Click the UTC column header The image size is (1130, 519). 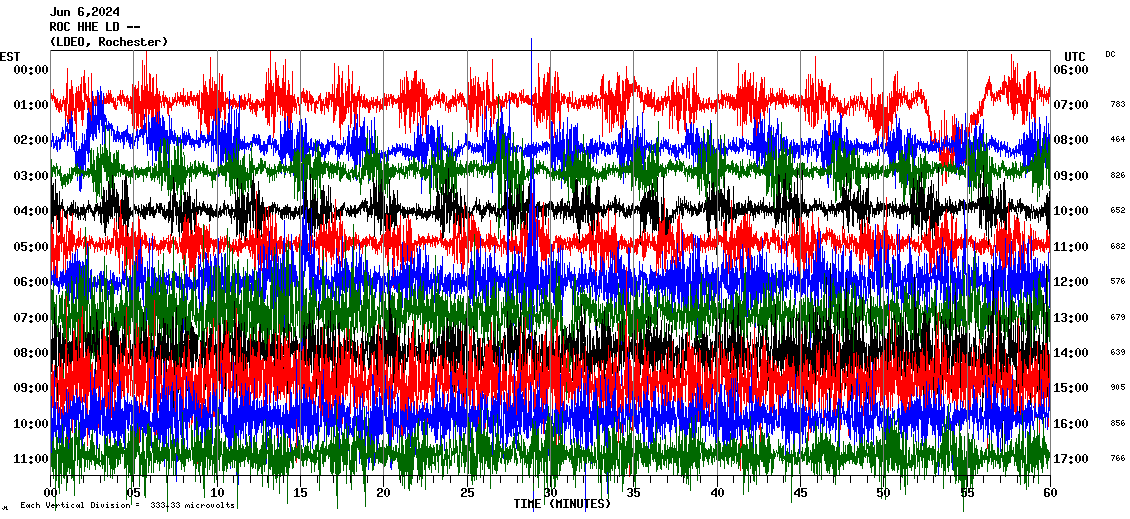[x=1075, y=56]
